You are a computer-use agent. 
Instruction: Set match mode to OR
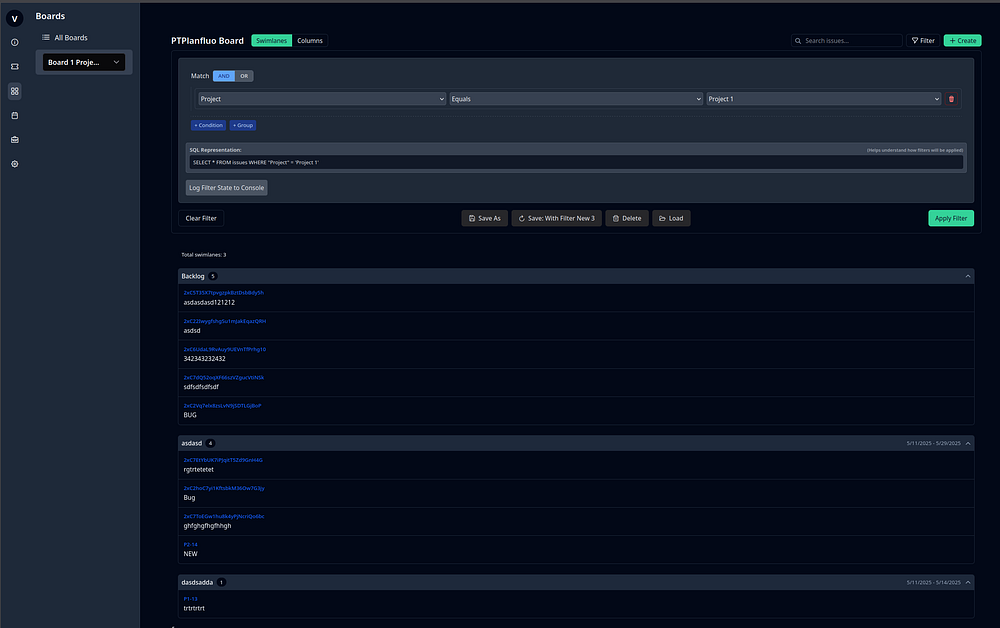[244, 76]
